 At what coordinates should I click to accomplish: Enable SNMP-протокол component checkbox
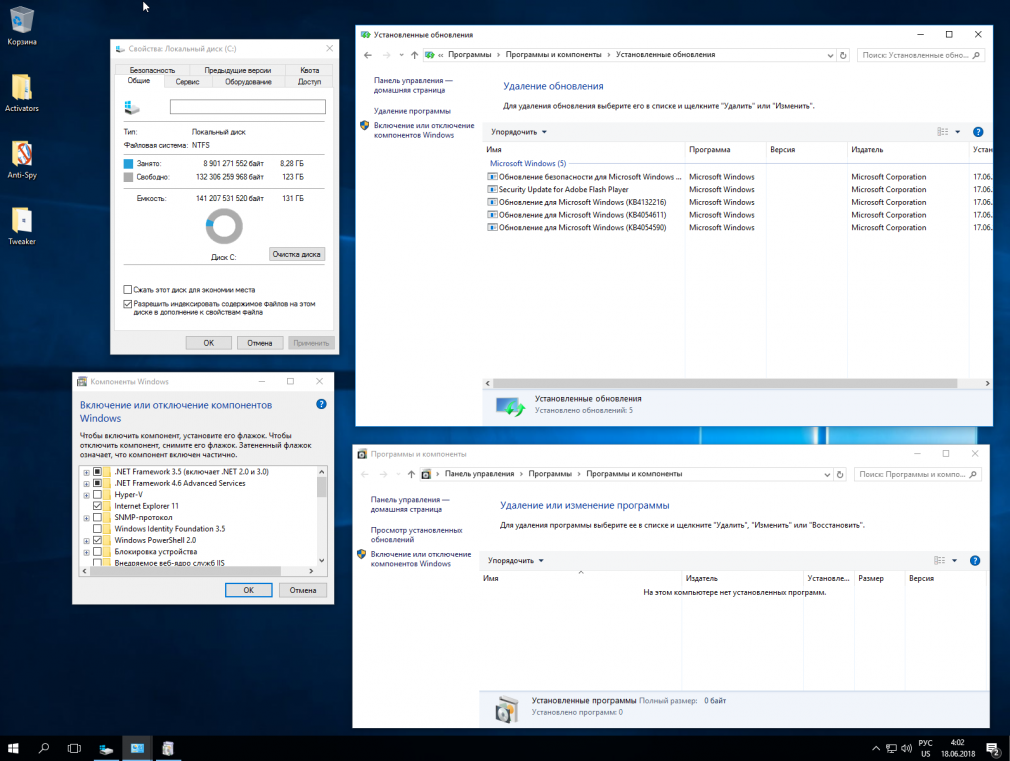coord(98,517)
